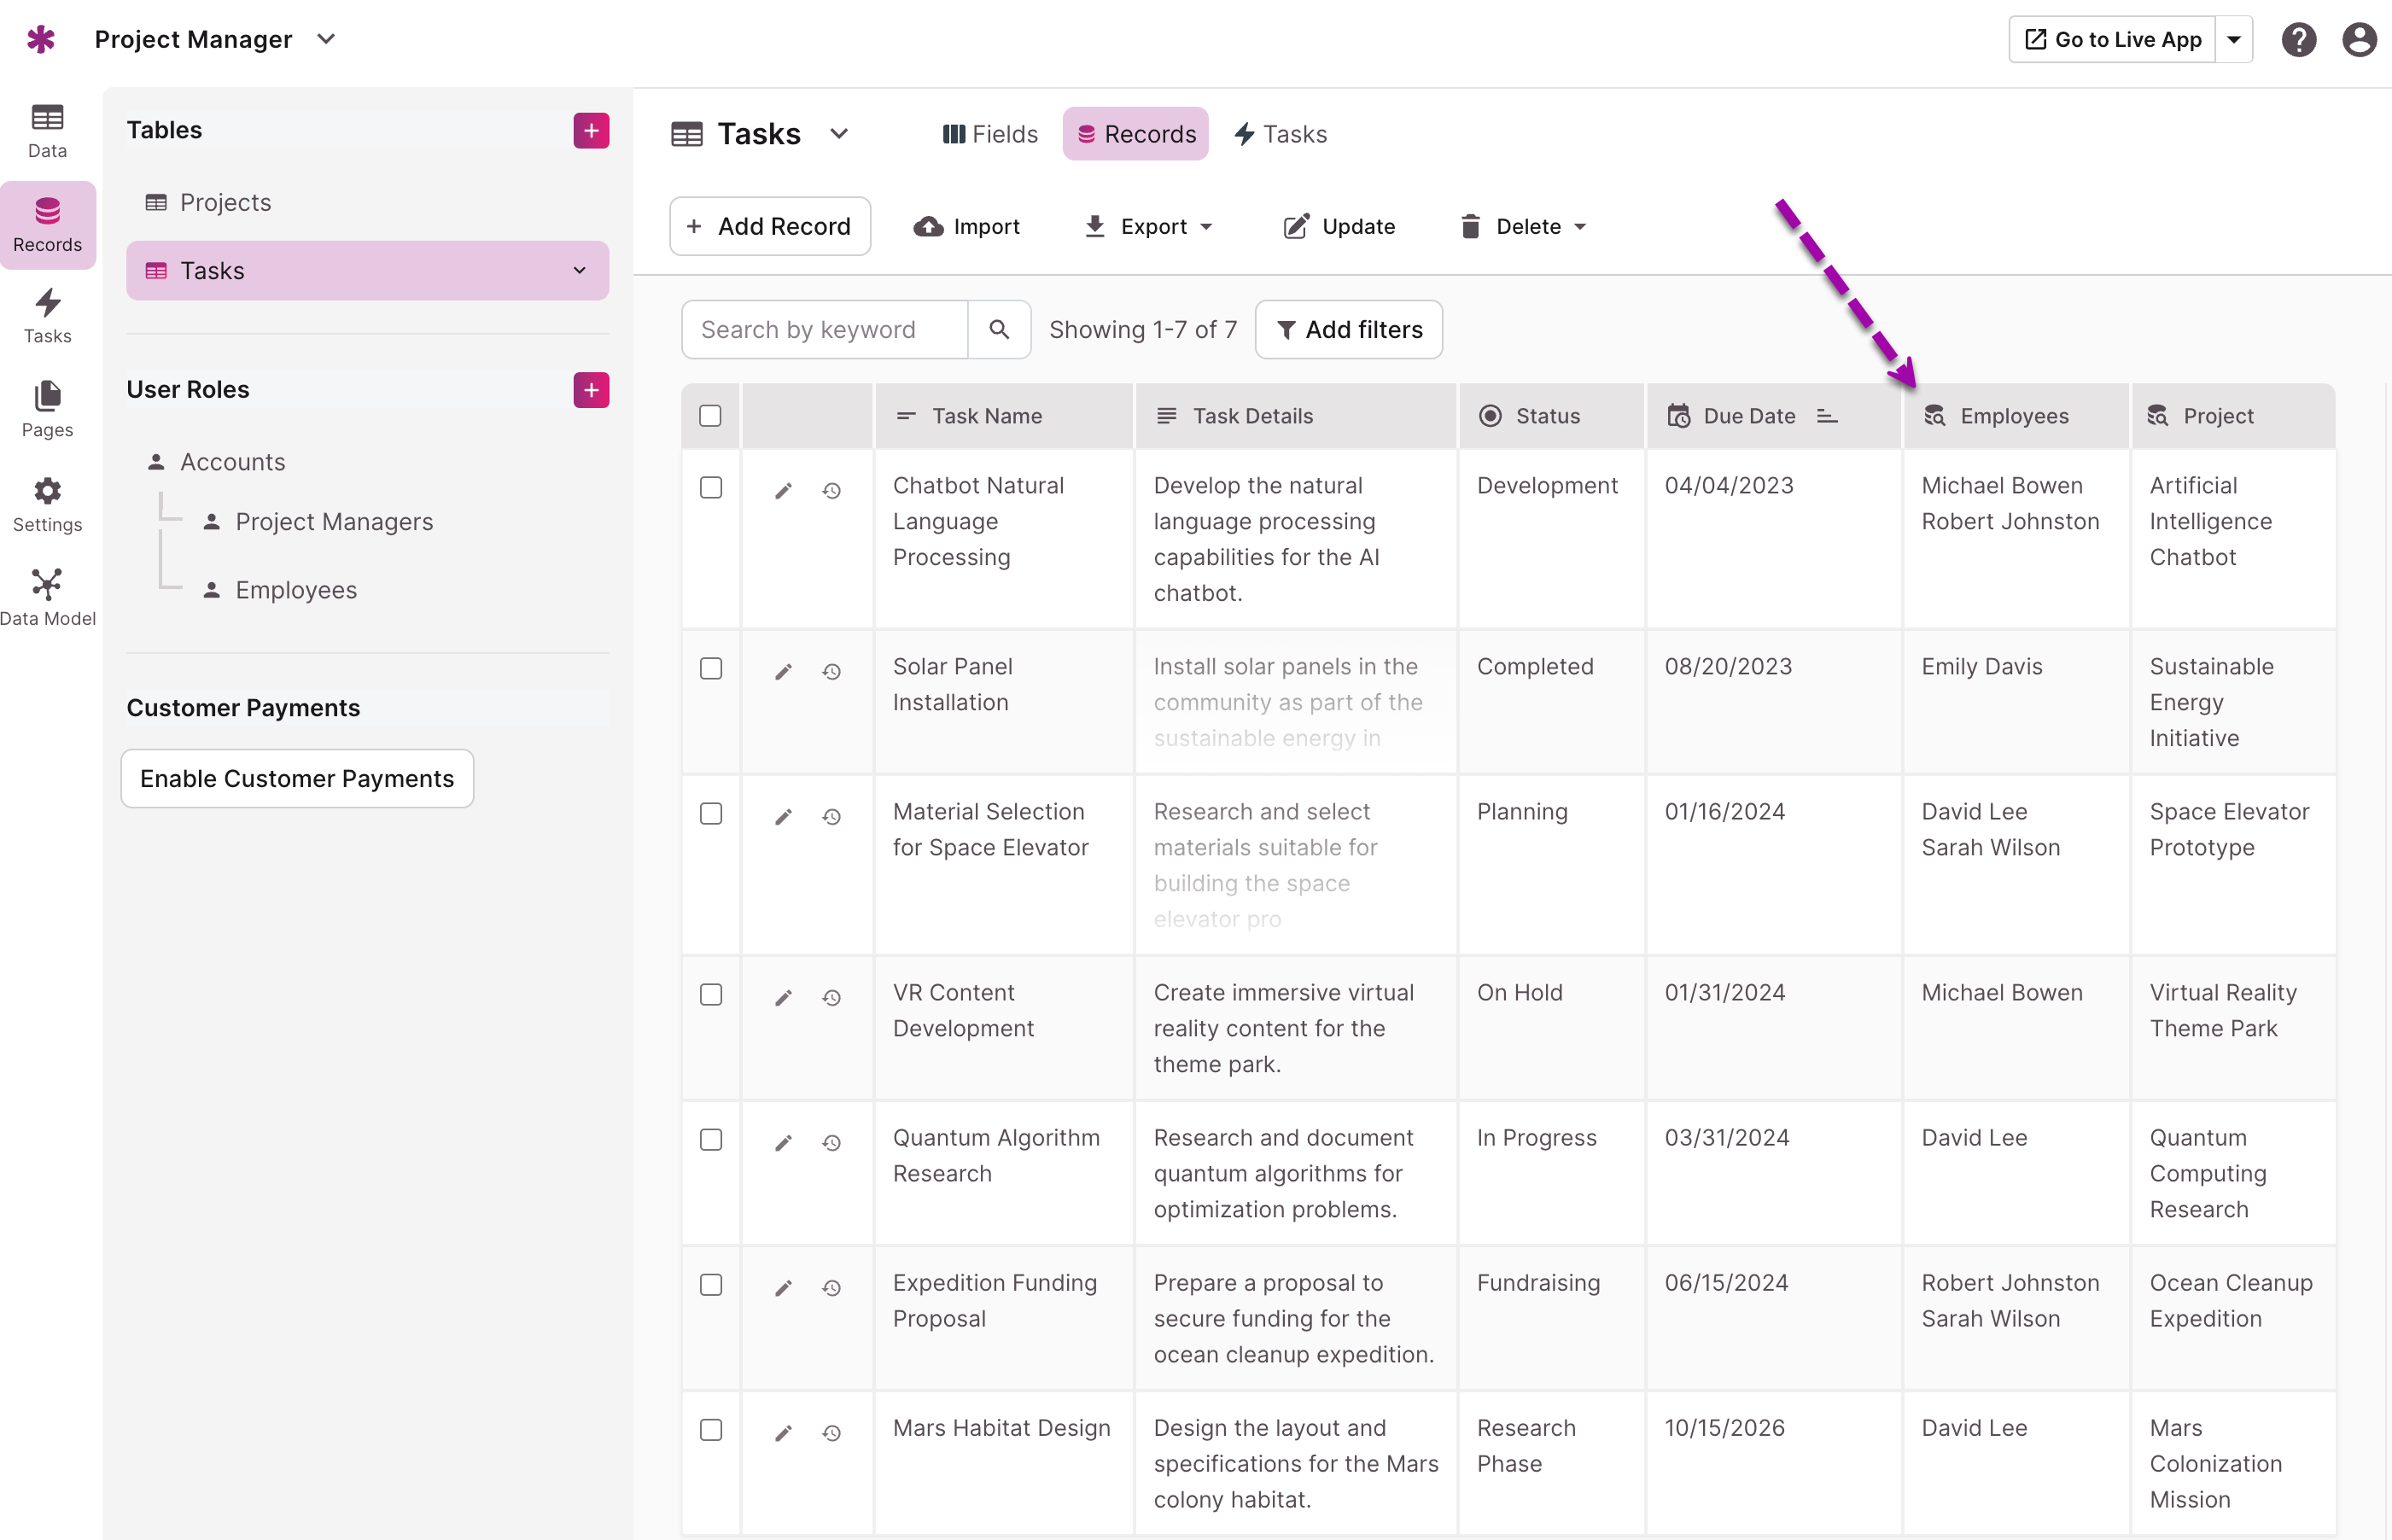Select the Mars Habitat Design checkbox
Screen dimensions: 2392x1540
[710, 1430]
